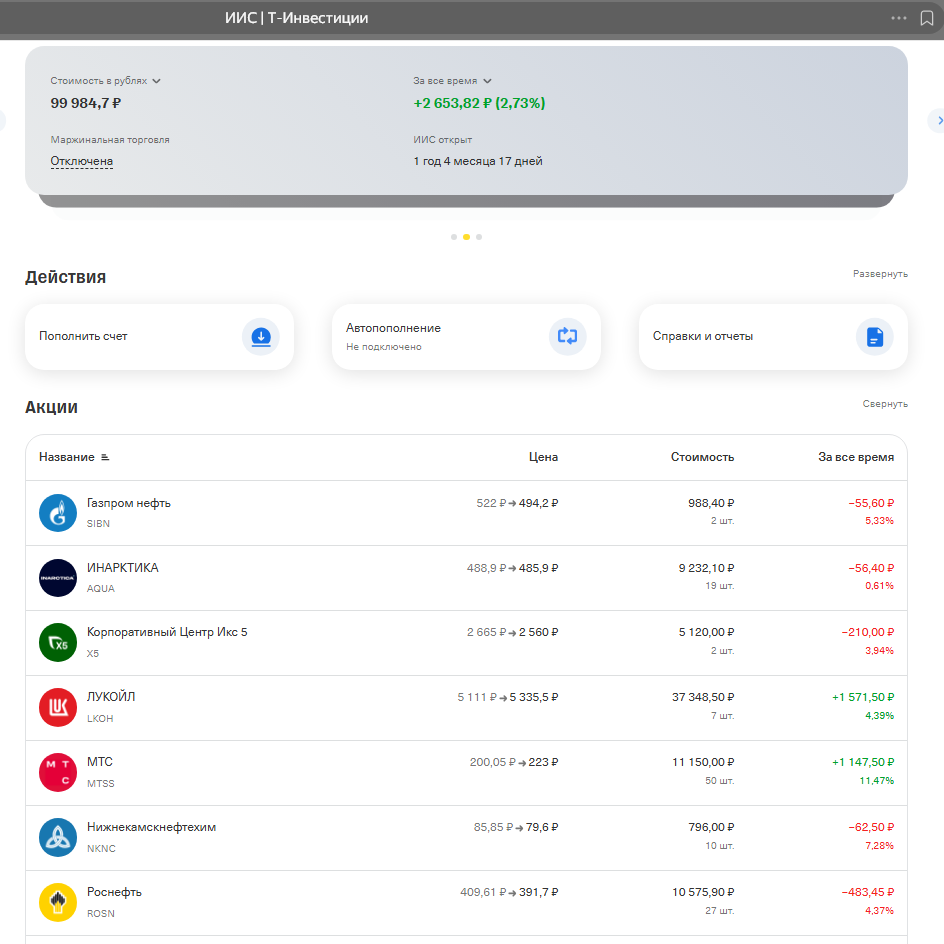944x944 pixels.
Task: Click the ИНАРКТИКА logo
Action: point(58,578)
